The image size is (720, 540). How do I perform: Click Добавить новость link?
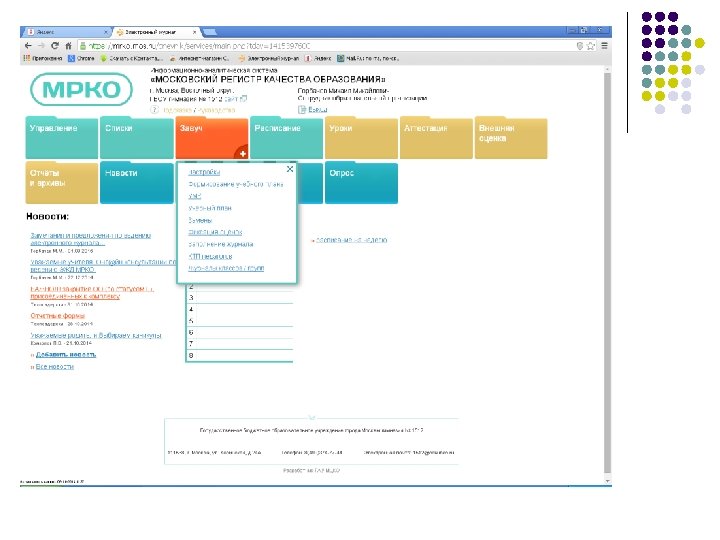tap(66, 354)
